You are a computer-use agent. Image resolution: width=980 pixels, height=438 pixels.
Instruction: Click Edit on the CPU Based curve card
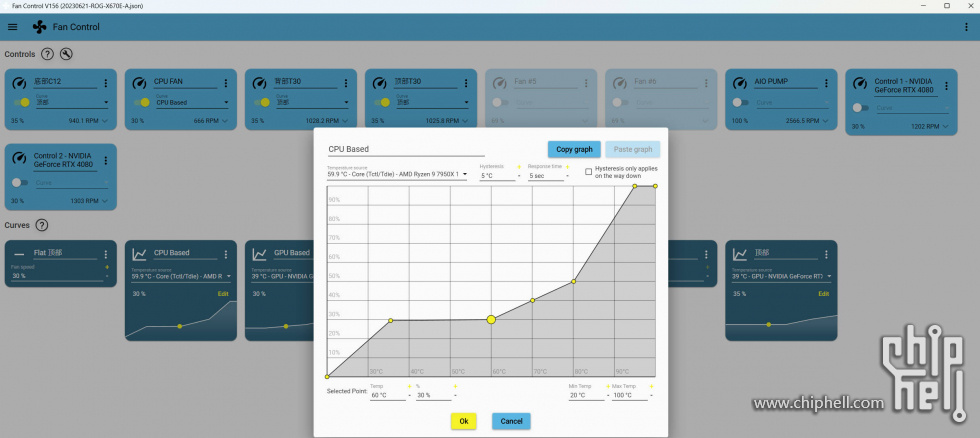coord(223,294)
